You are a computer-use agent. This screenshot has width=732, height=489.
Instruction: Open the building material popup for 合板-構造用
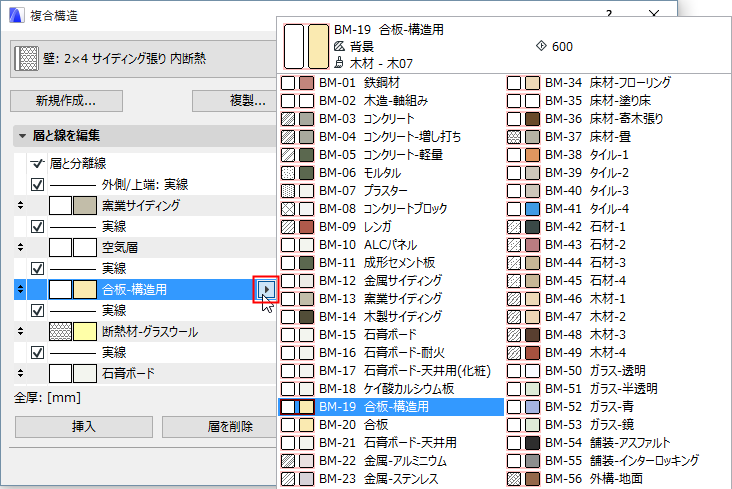click(266, 290)
